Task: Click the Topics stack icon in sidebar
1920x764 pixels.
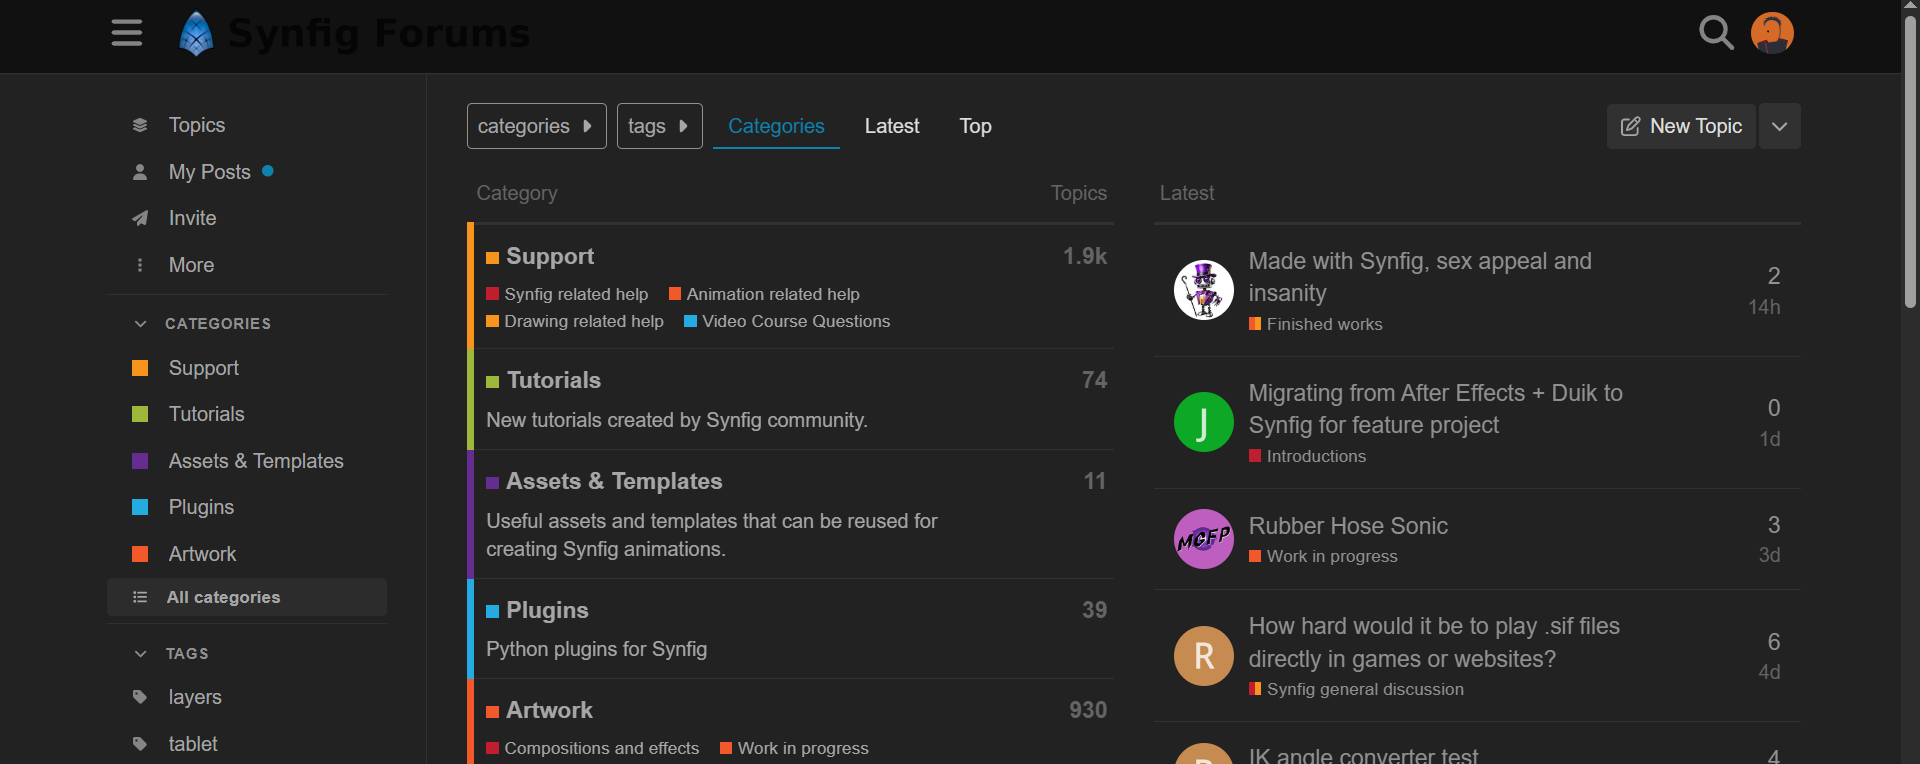Action: pyautogui.click(x=140, y=125)
